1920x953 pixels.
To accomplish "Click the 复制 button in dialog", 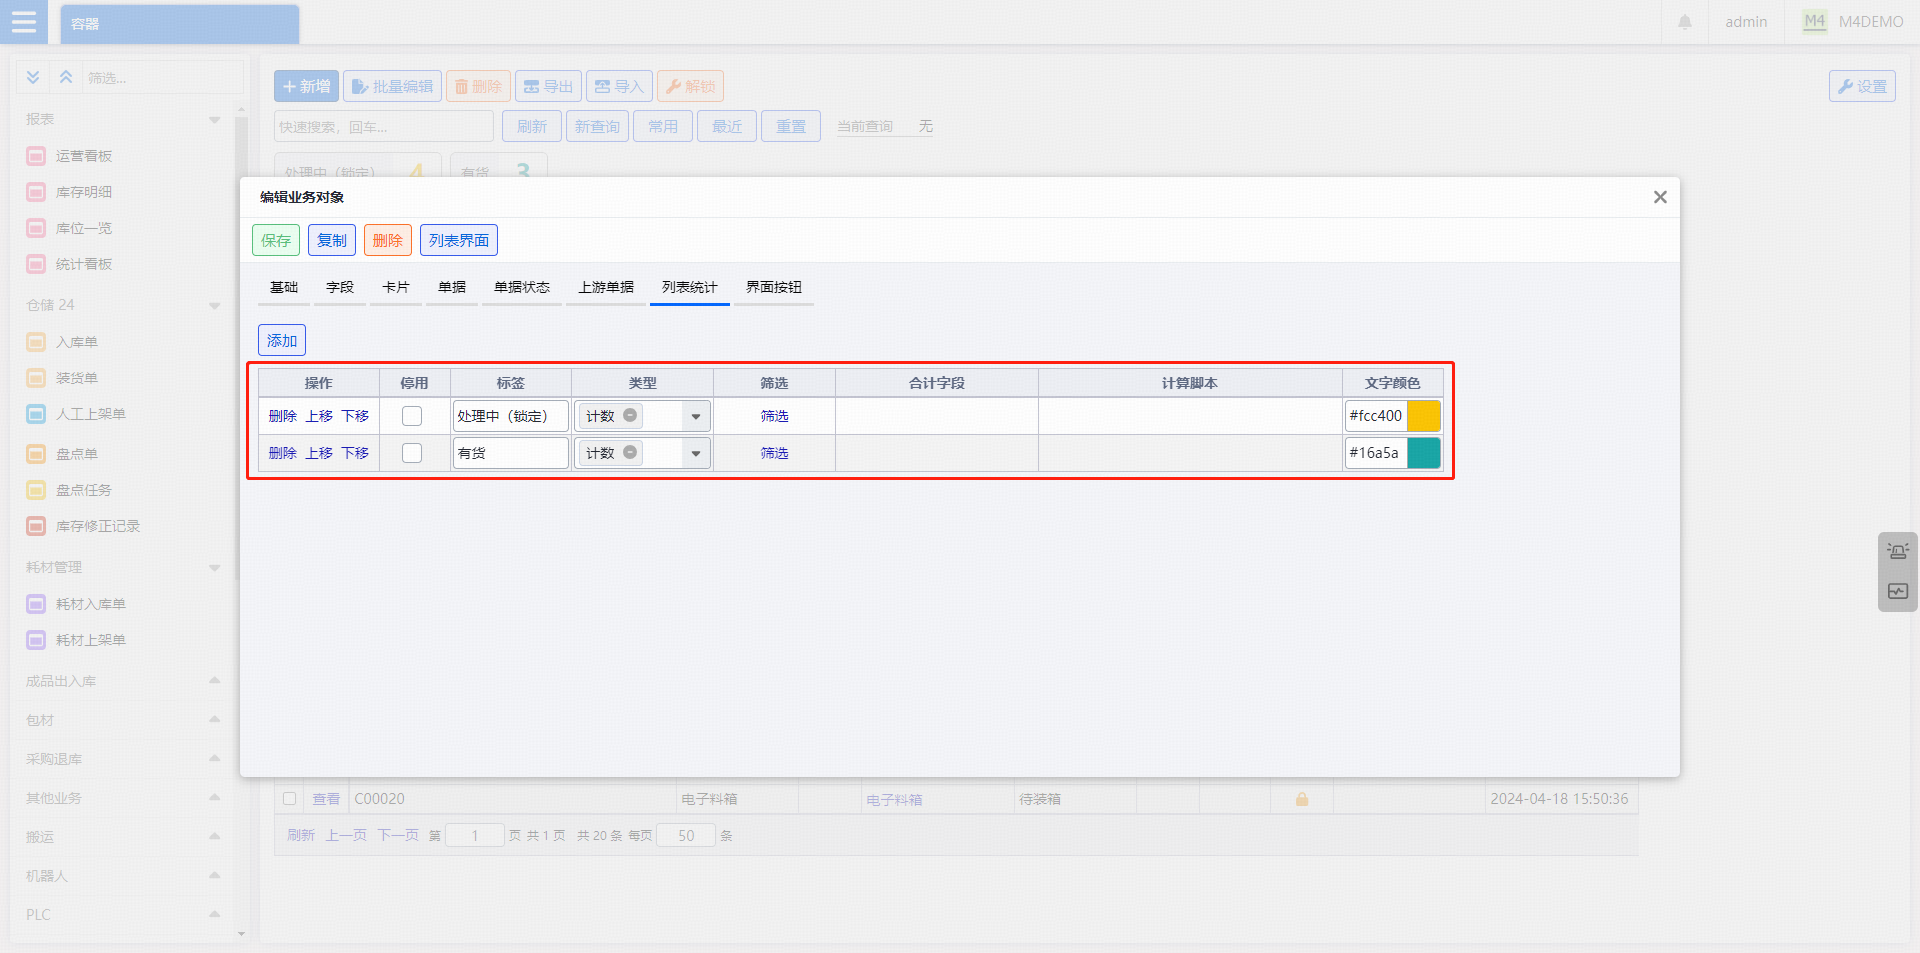I will tap(332, 240).
